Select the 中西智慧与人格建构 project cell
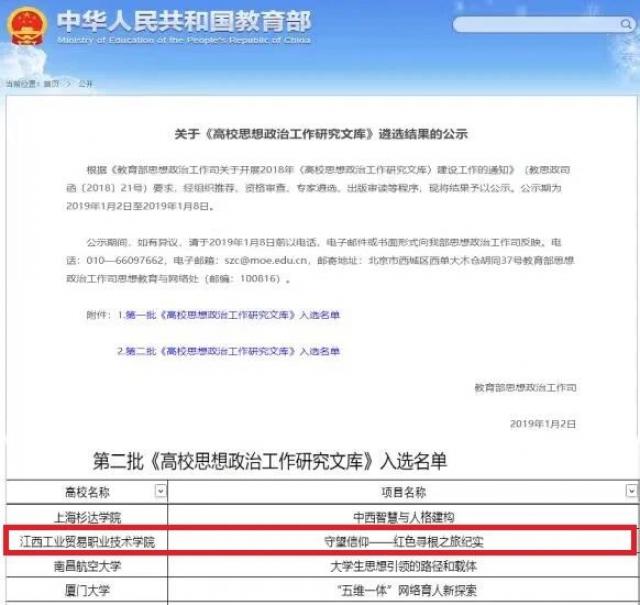 (403, 517)
